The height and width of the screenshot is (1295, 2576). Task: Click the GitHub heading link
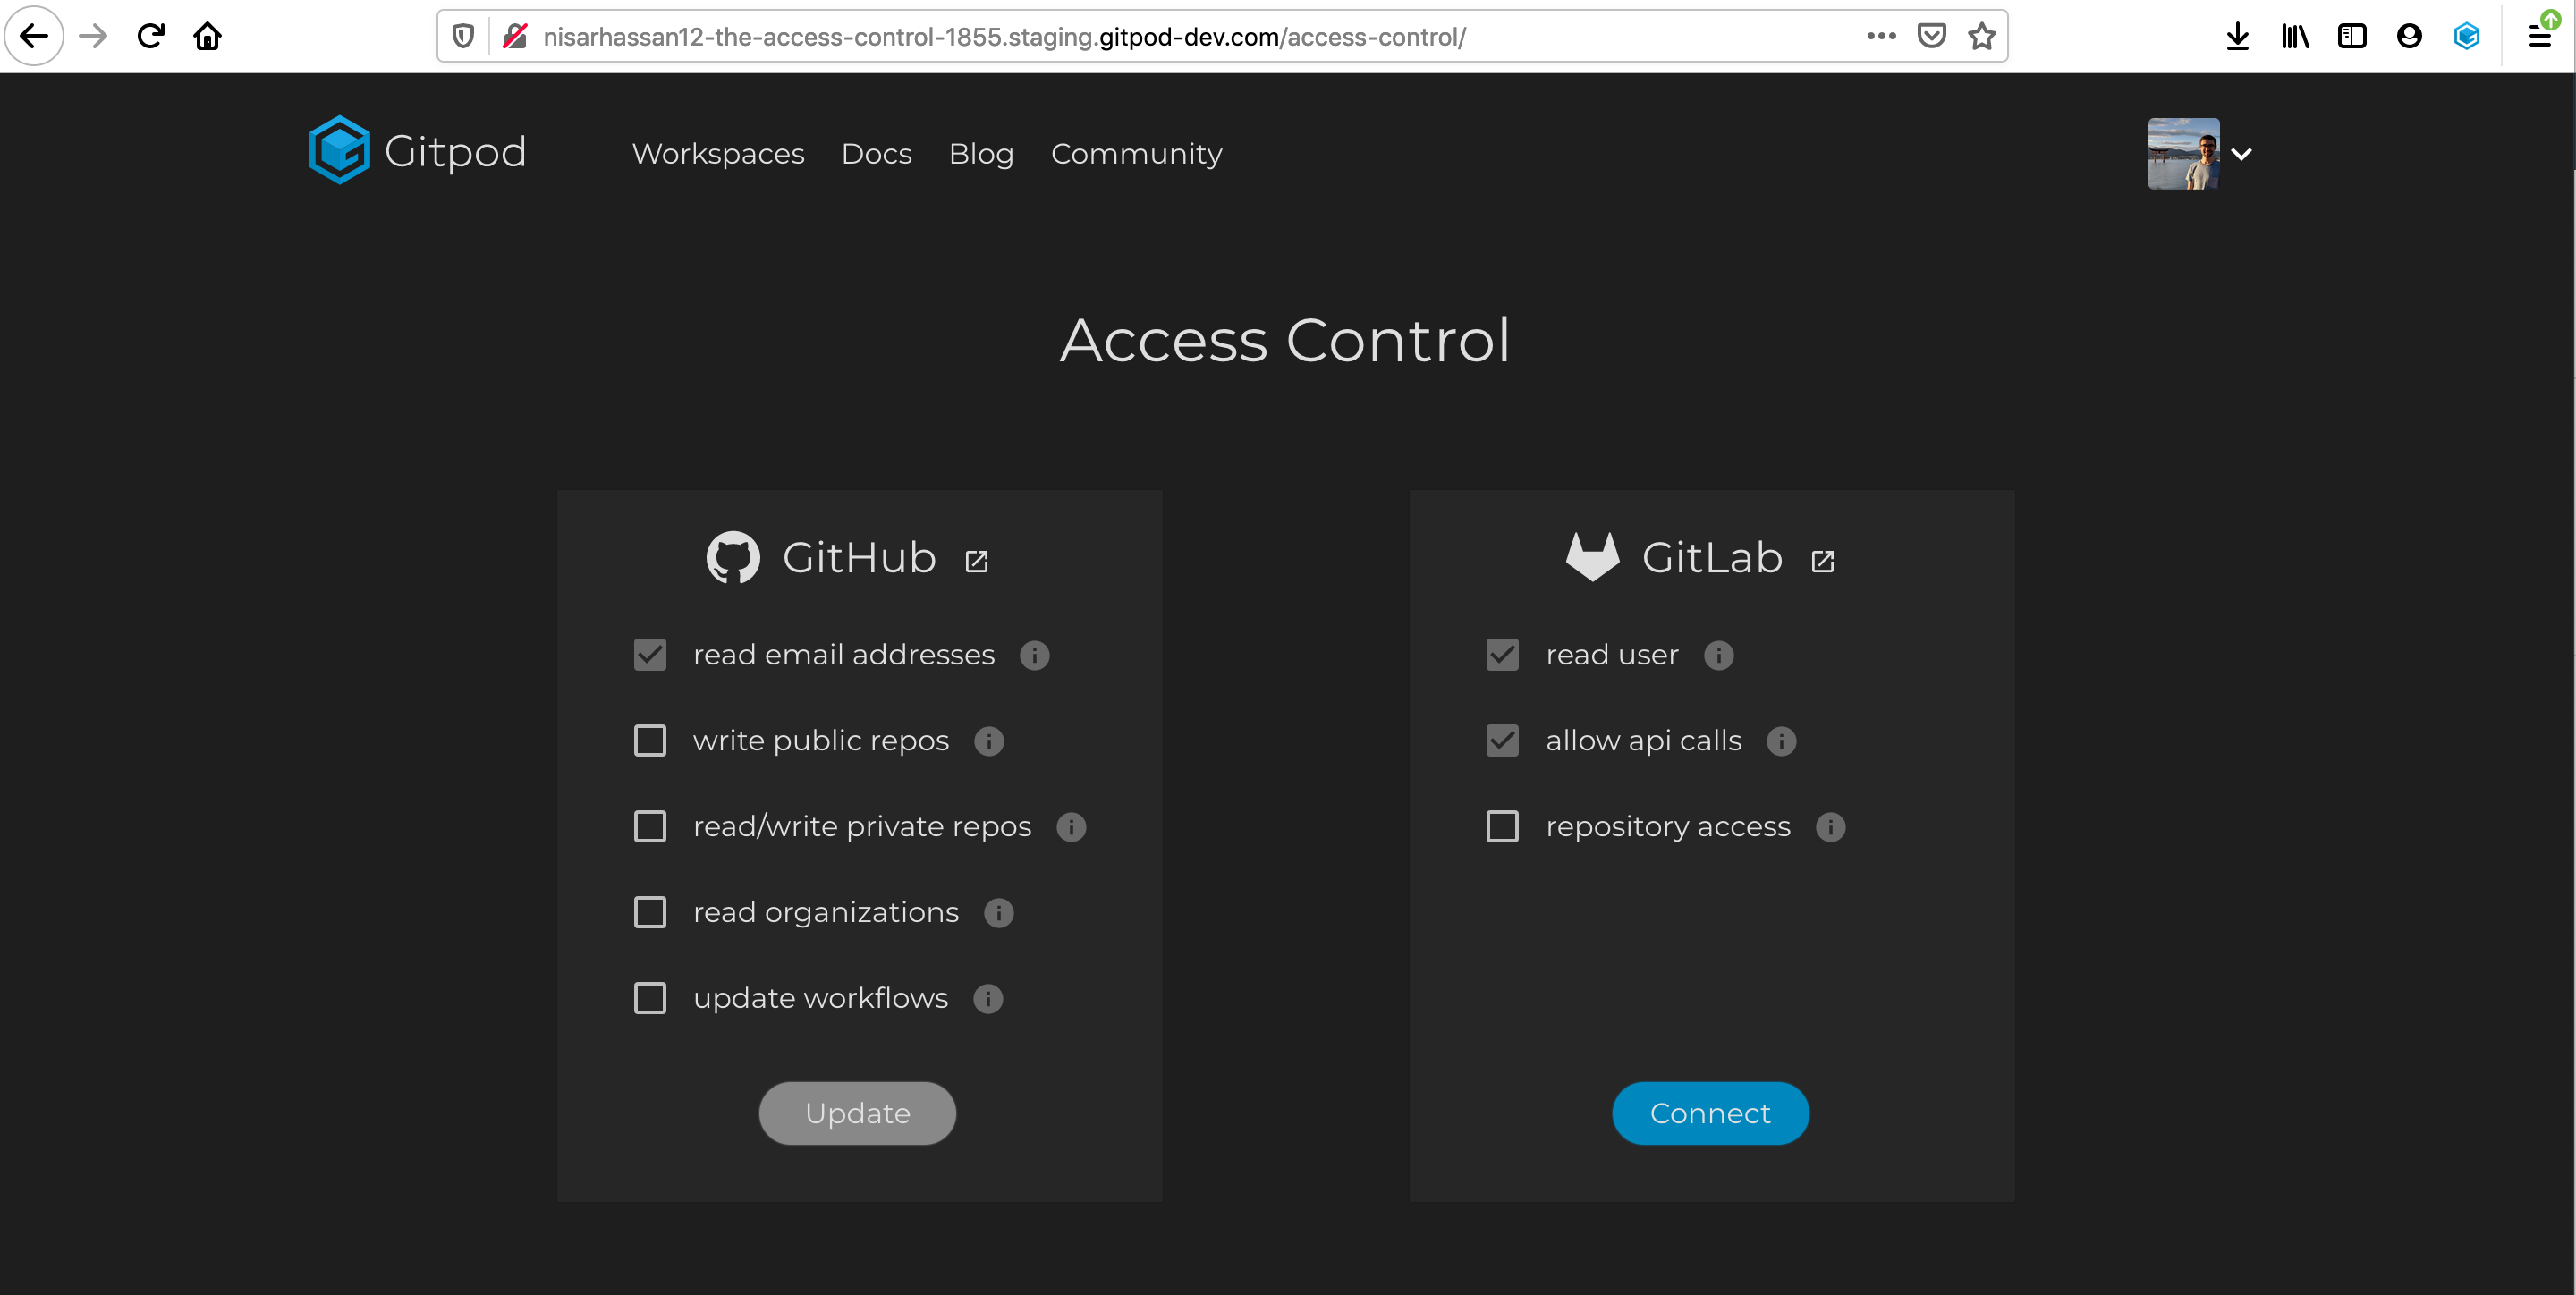[859, 557]
